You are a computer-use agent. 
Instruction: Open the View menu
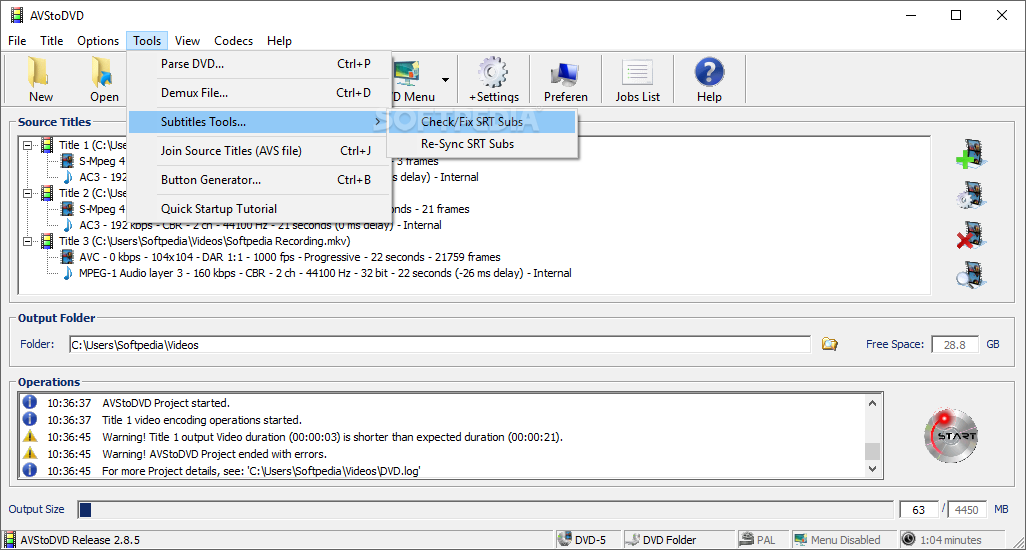coord(187,41)
